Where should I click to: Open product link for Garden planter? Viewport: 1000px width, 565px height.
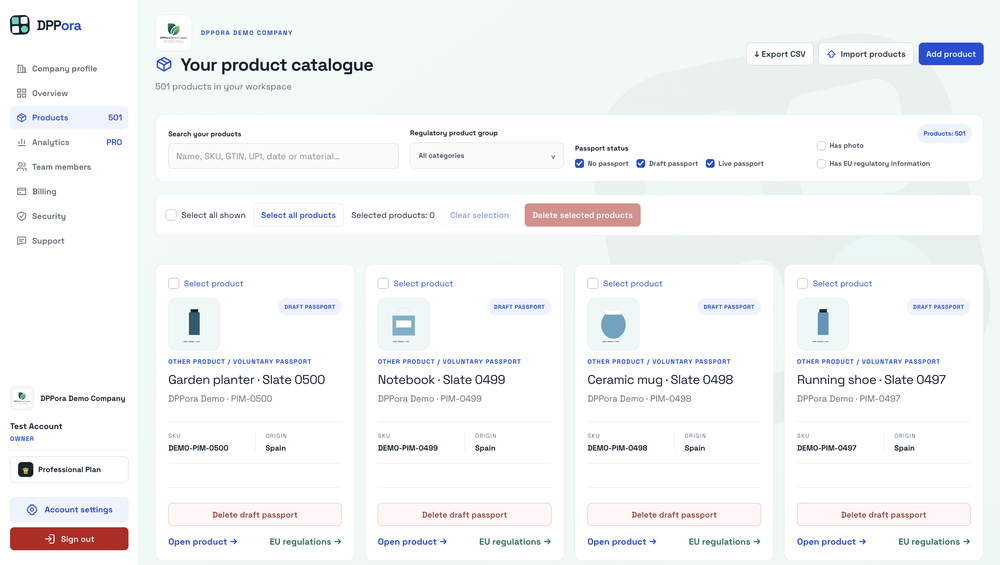(x=203, y=542)
